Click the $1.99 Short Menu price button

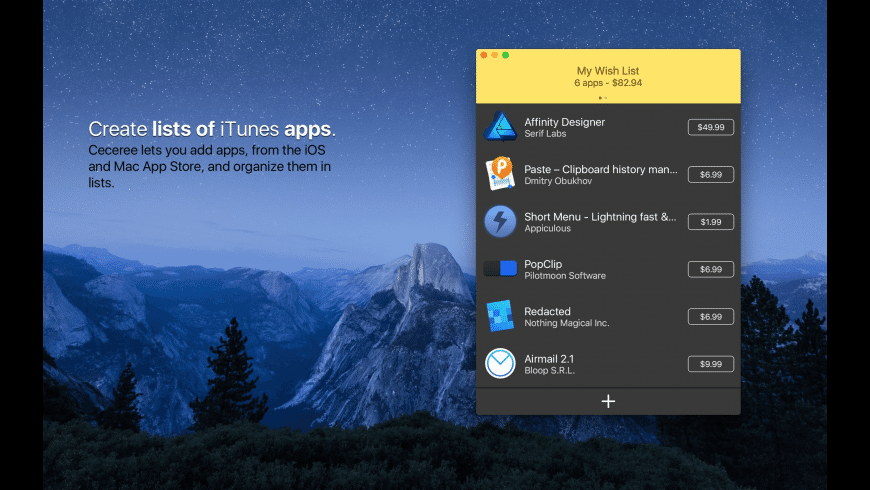(x=711, y=222)
